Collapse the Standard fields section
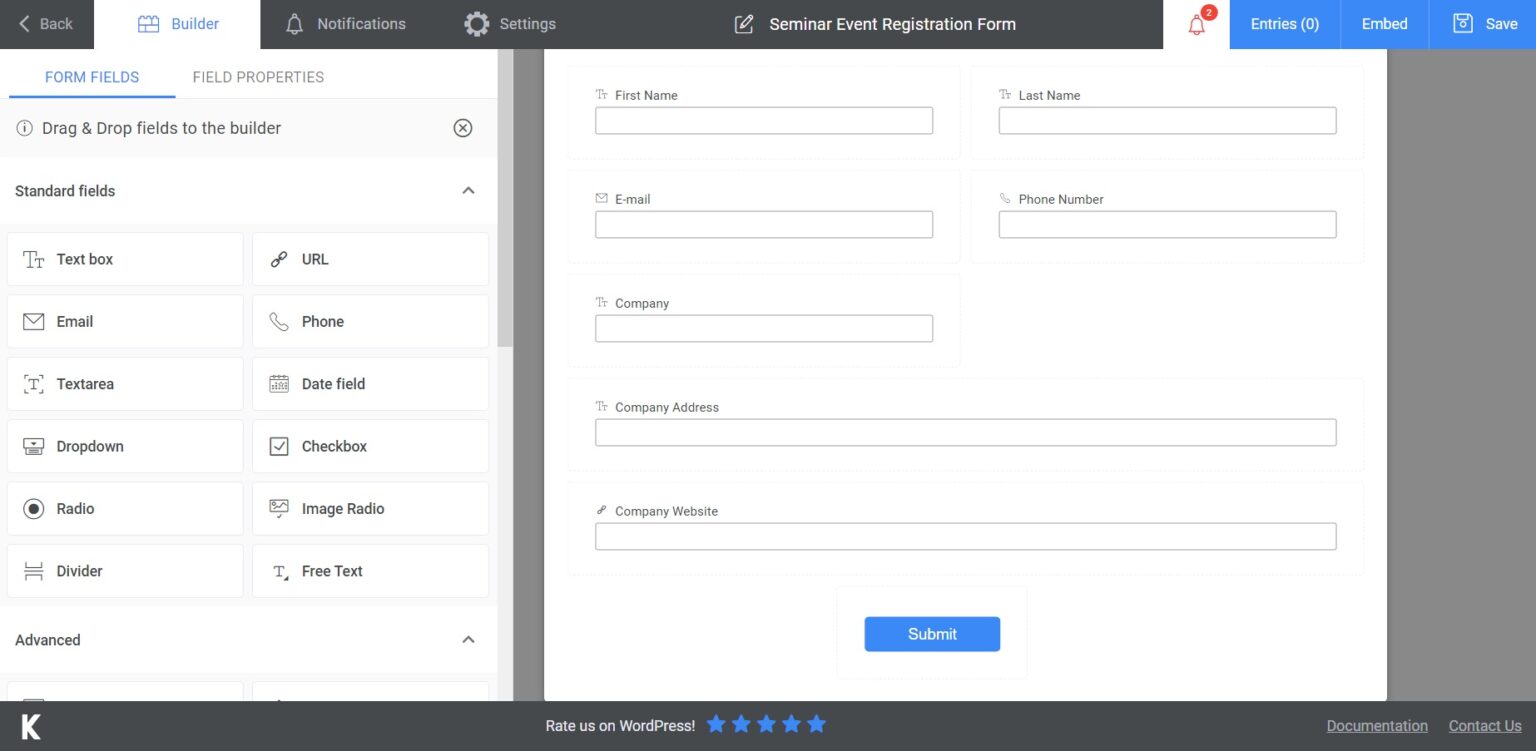The width and height of the screenshot is (1536, 751). (468, 191)
